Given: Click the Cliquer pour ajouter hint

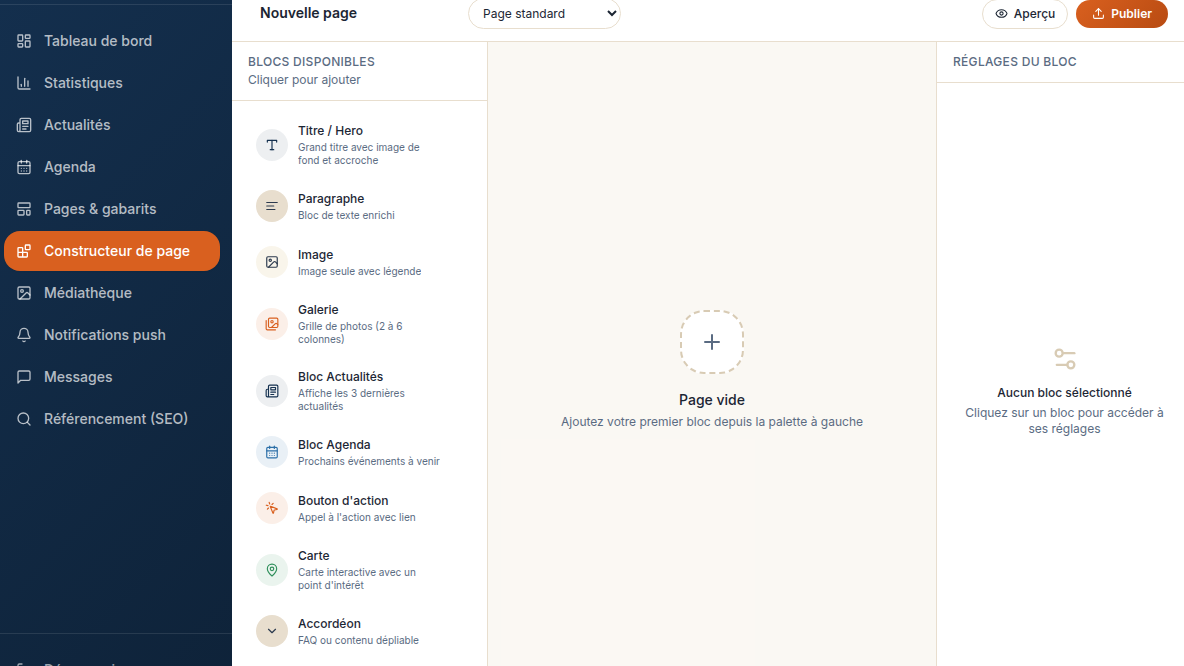Looking at the screenshot, I should 304,80.
